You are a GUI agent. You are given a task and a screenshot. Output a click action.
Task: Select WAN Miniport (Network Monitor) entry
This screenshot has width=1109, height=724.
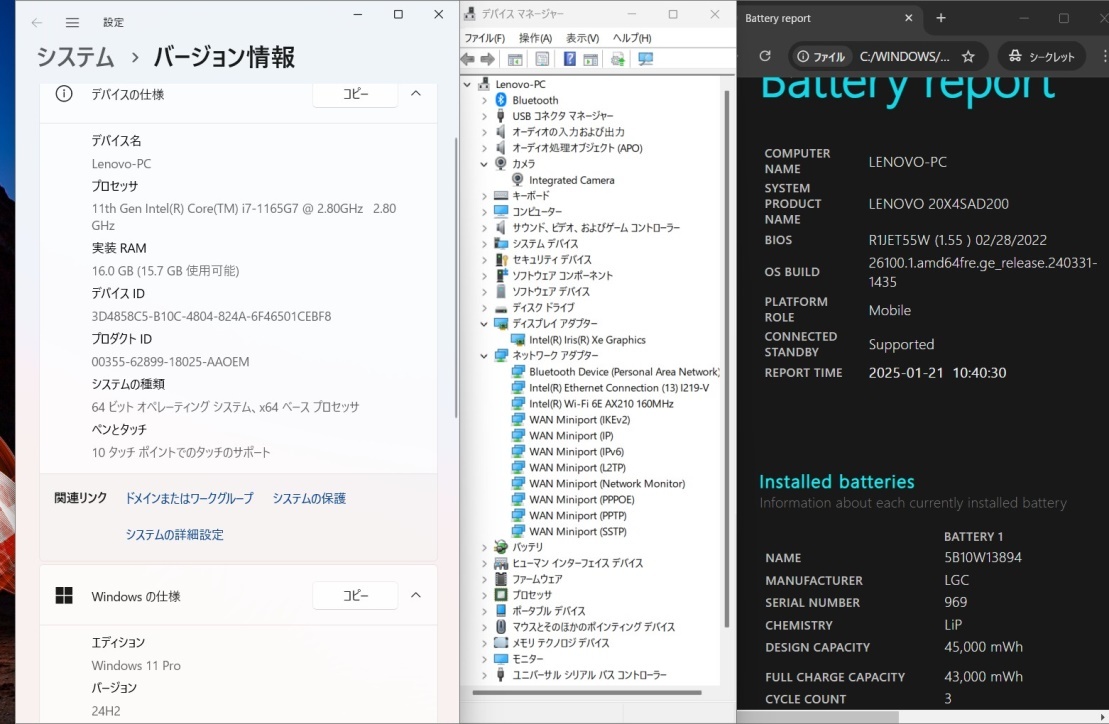pos(607,484)
